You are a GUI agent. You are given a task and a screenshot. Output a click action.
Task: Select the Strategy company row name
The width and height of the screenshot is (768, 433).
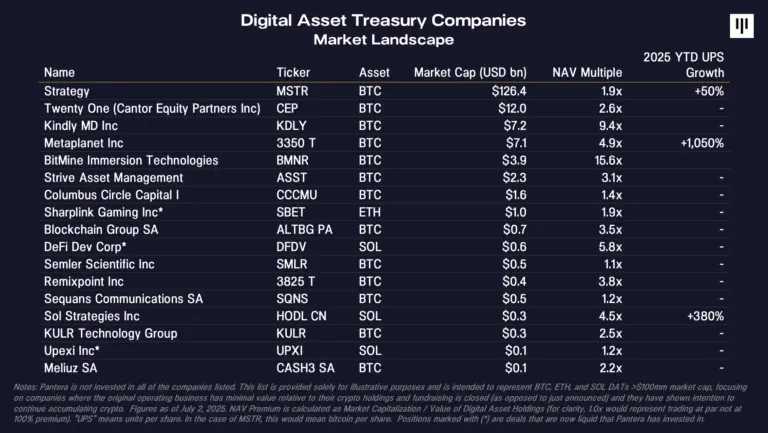point(67,91)
